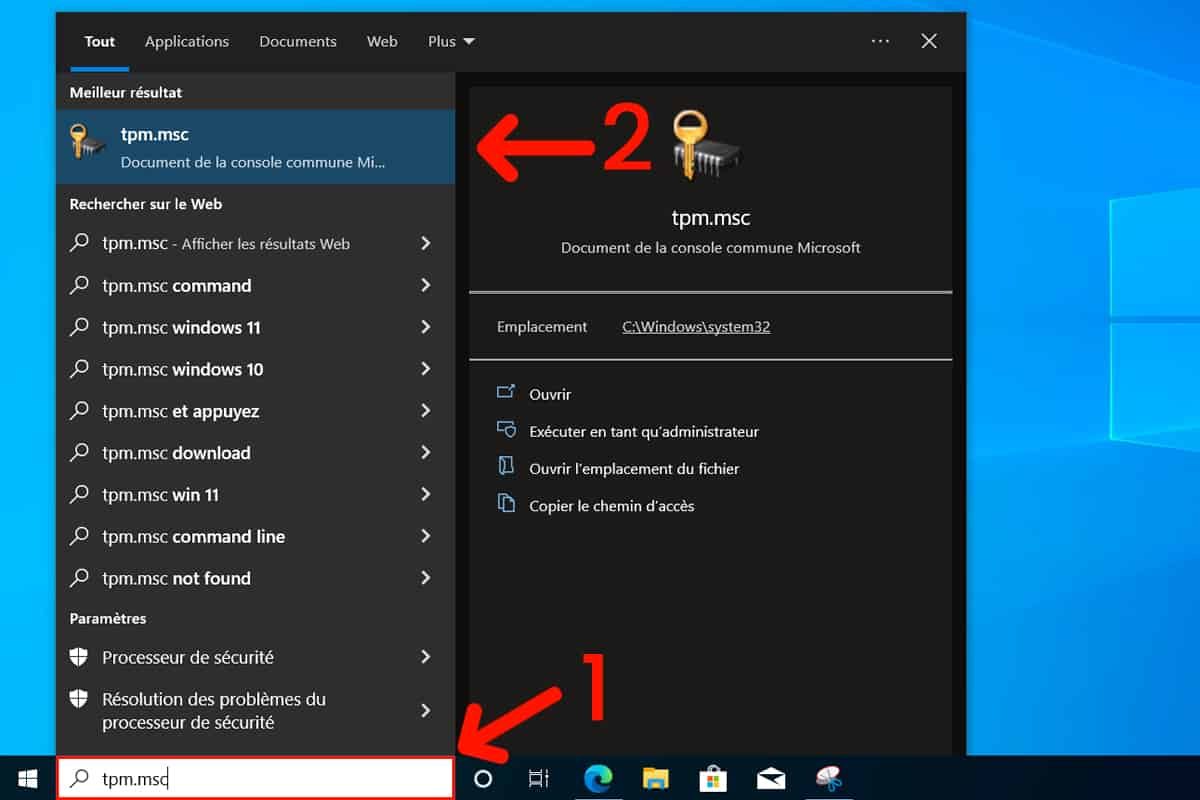The width and height of the screenshot is (1200, 800).
Task: Open File Explorer from the taskbar
Action: tap(655, 779)
